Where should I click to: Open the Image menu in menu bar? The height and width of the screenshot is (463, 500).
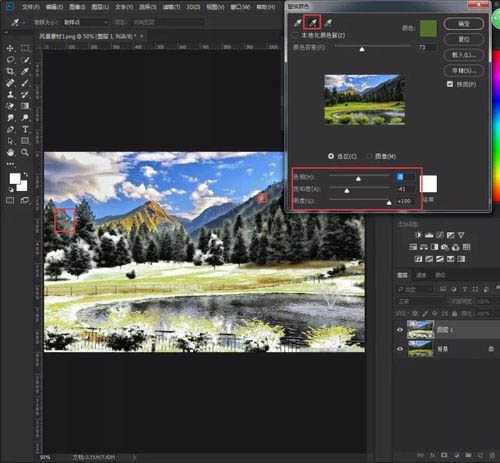tap(77, 7)
